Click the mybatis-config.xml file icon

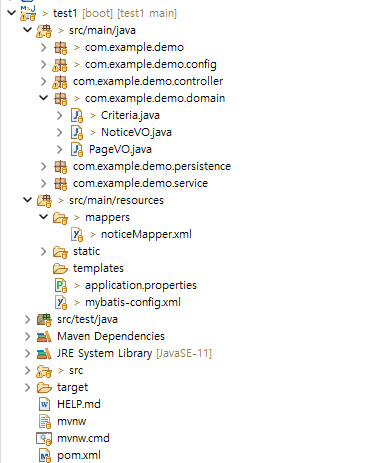pos(61,303)
